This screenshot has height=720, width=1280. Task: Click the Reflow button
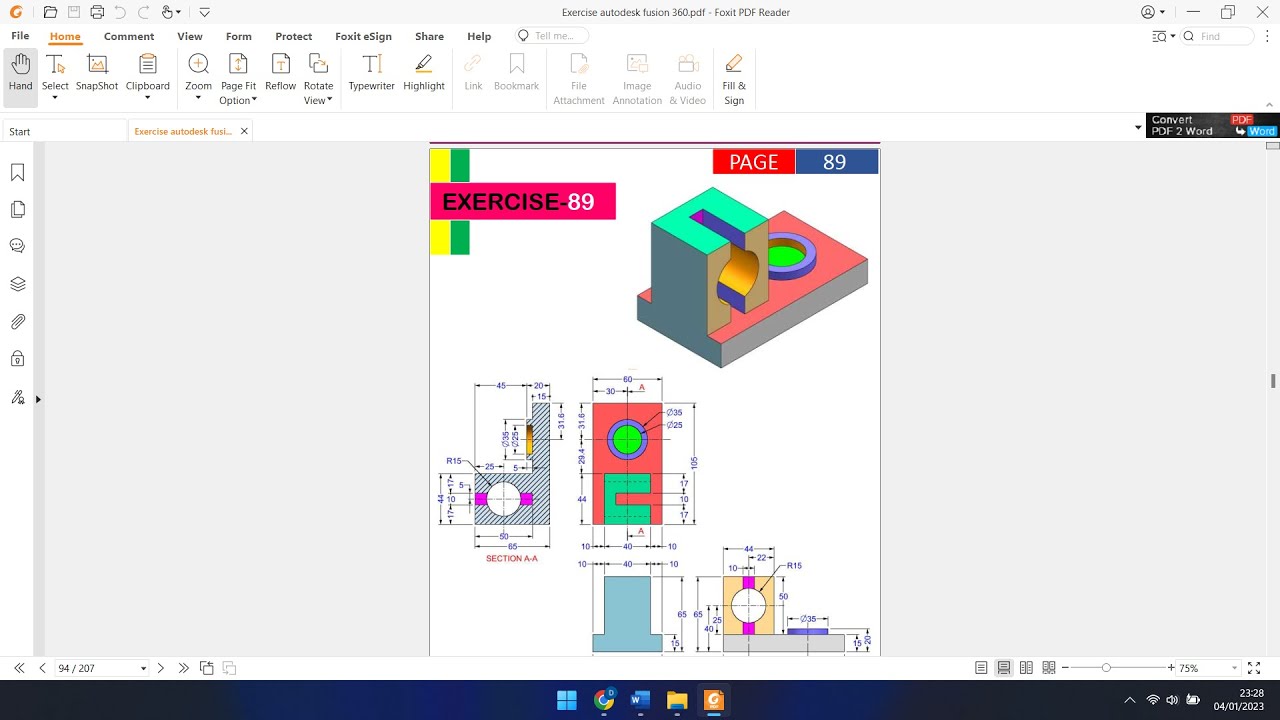click(x=280, y=73)
